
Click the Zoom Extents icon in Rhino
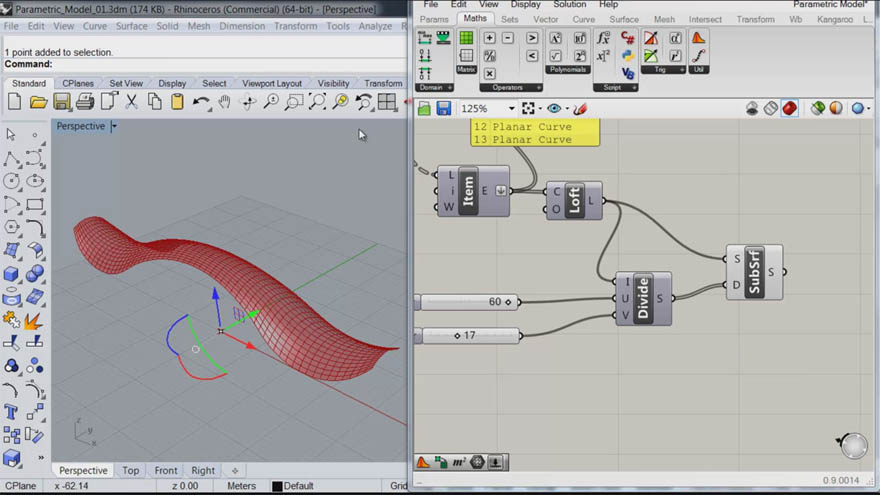[x=317, y=102]
